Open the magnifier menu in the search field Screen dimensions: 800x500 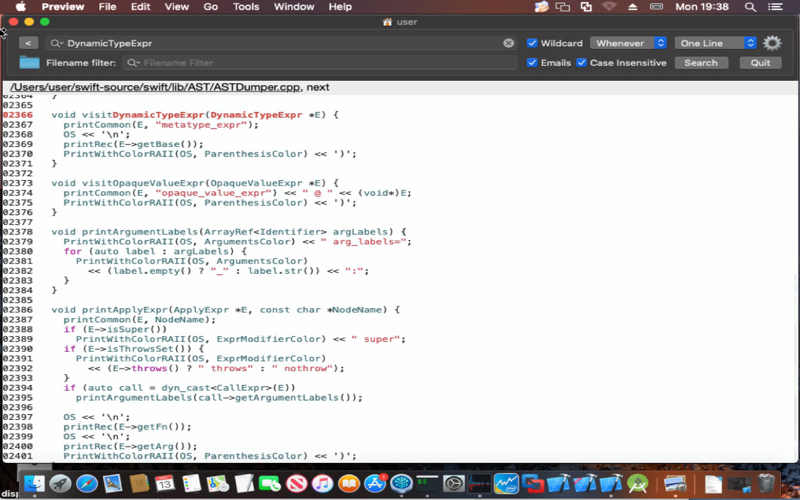(56, 43)
